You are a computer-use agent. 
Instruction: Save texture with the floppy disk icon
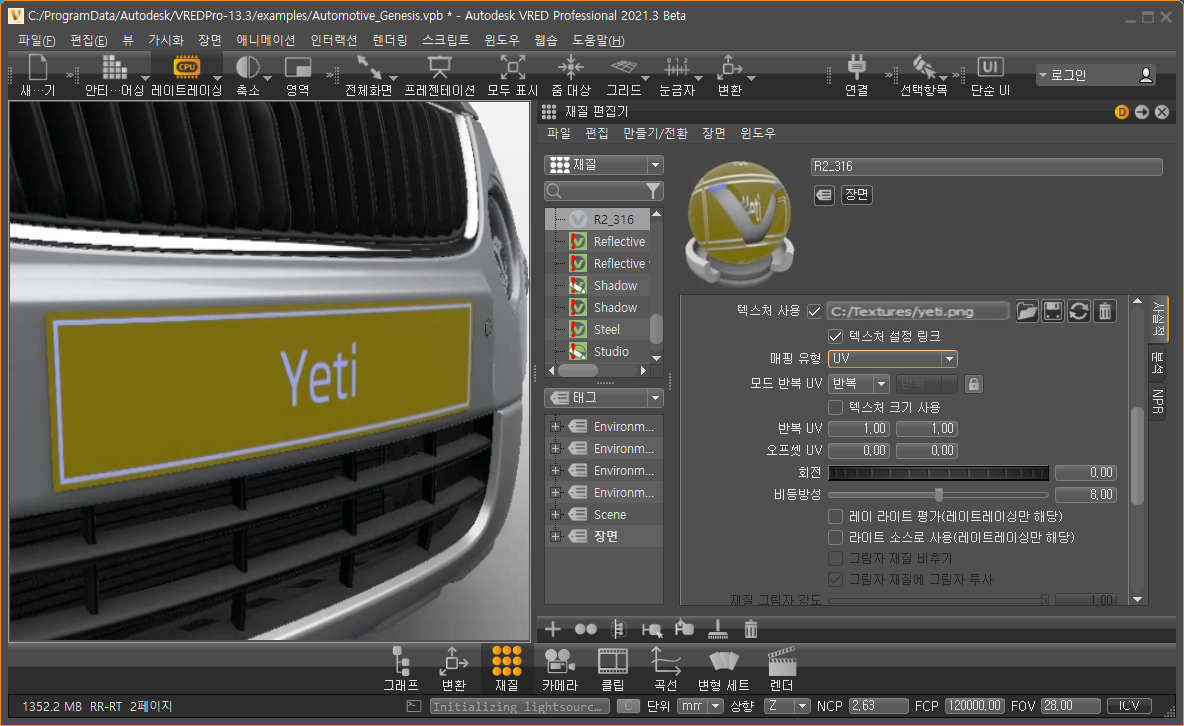tap(1053, 311)
